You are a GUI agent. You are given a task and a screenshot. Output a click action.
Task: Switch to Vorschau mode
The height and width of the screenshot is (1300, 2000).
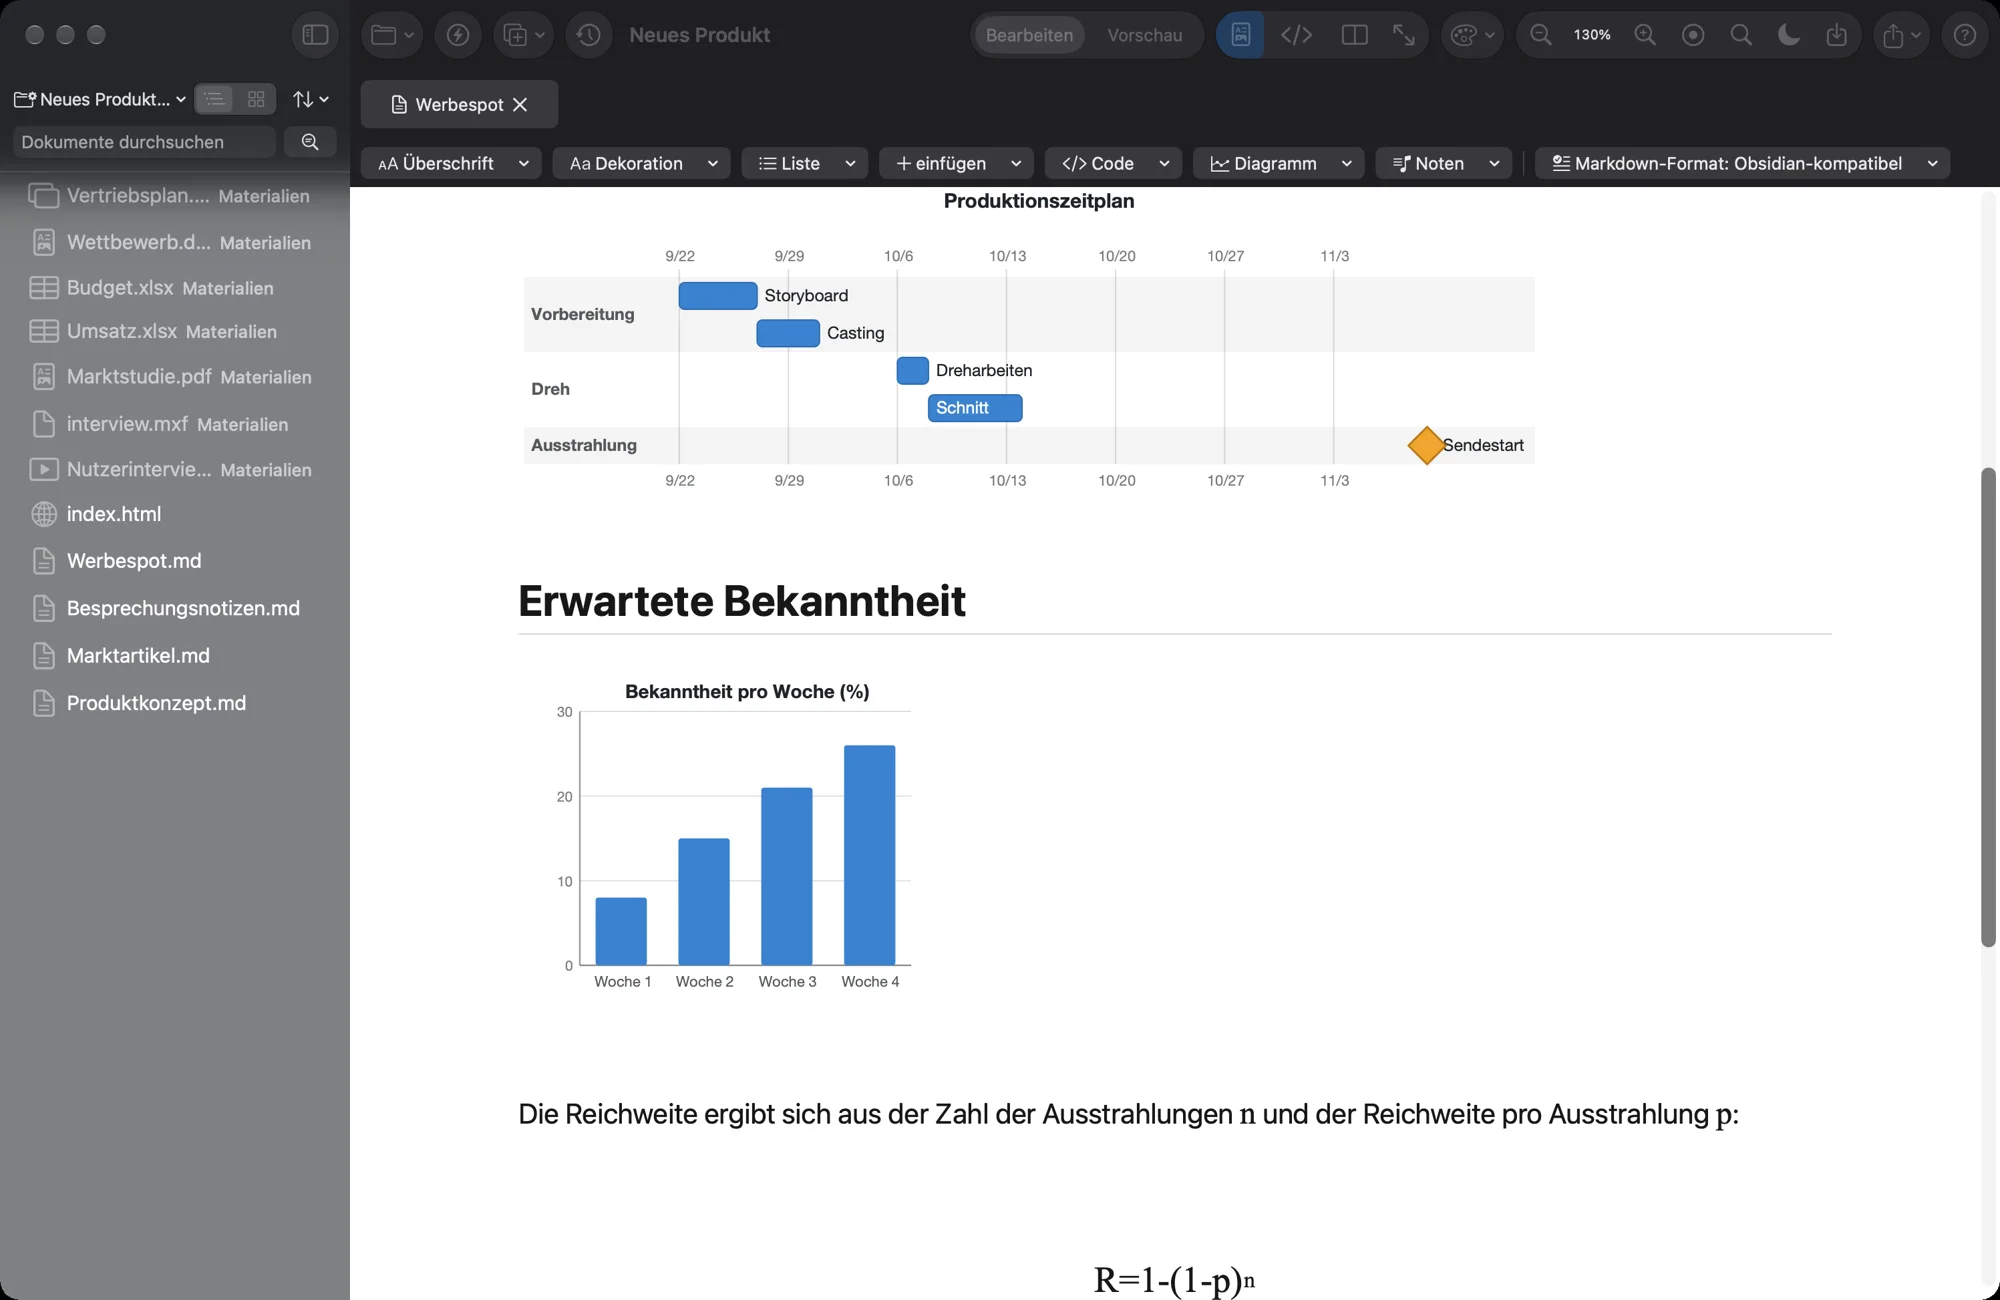point(1144,35)
